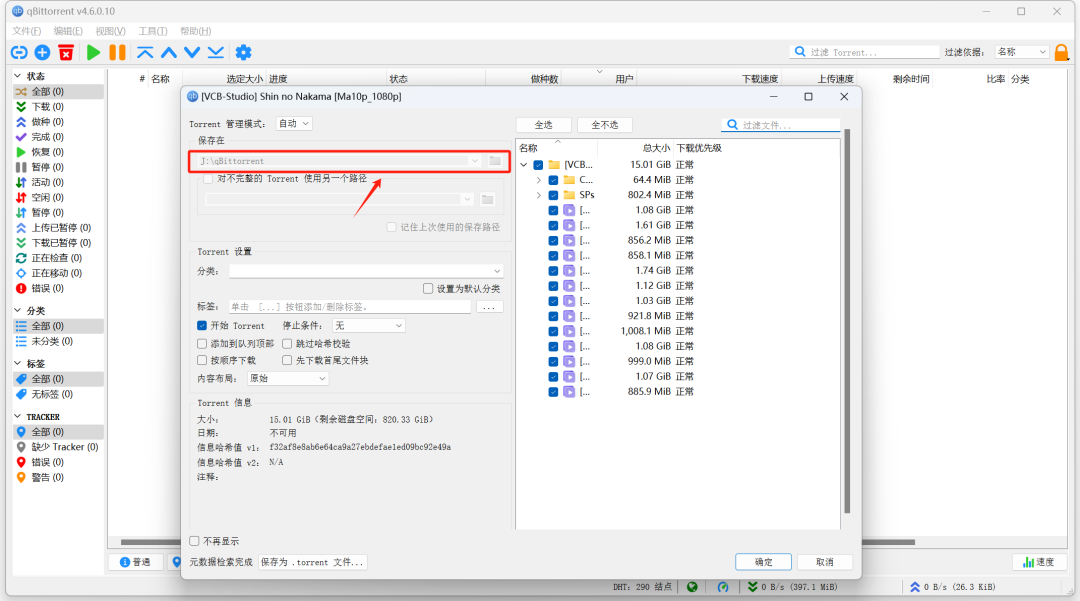Click the green resume play icon
The height and width of the screenshot is (601, 1080).
tap(94, 52)
